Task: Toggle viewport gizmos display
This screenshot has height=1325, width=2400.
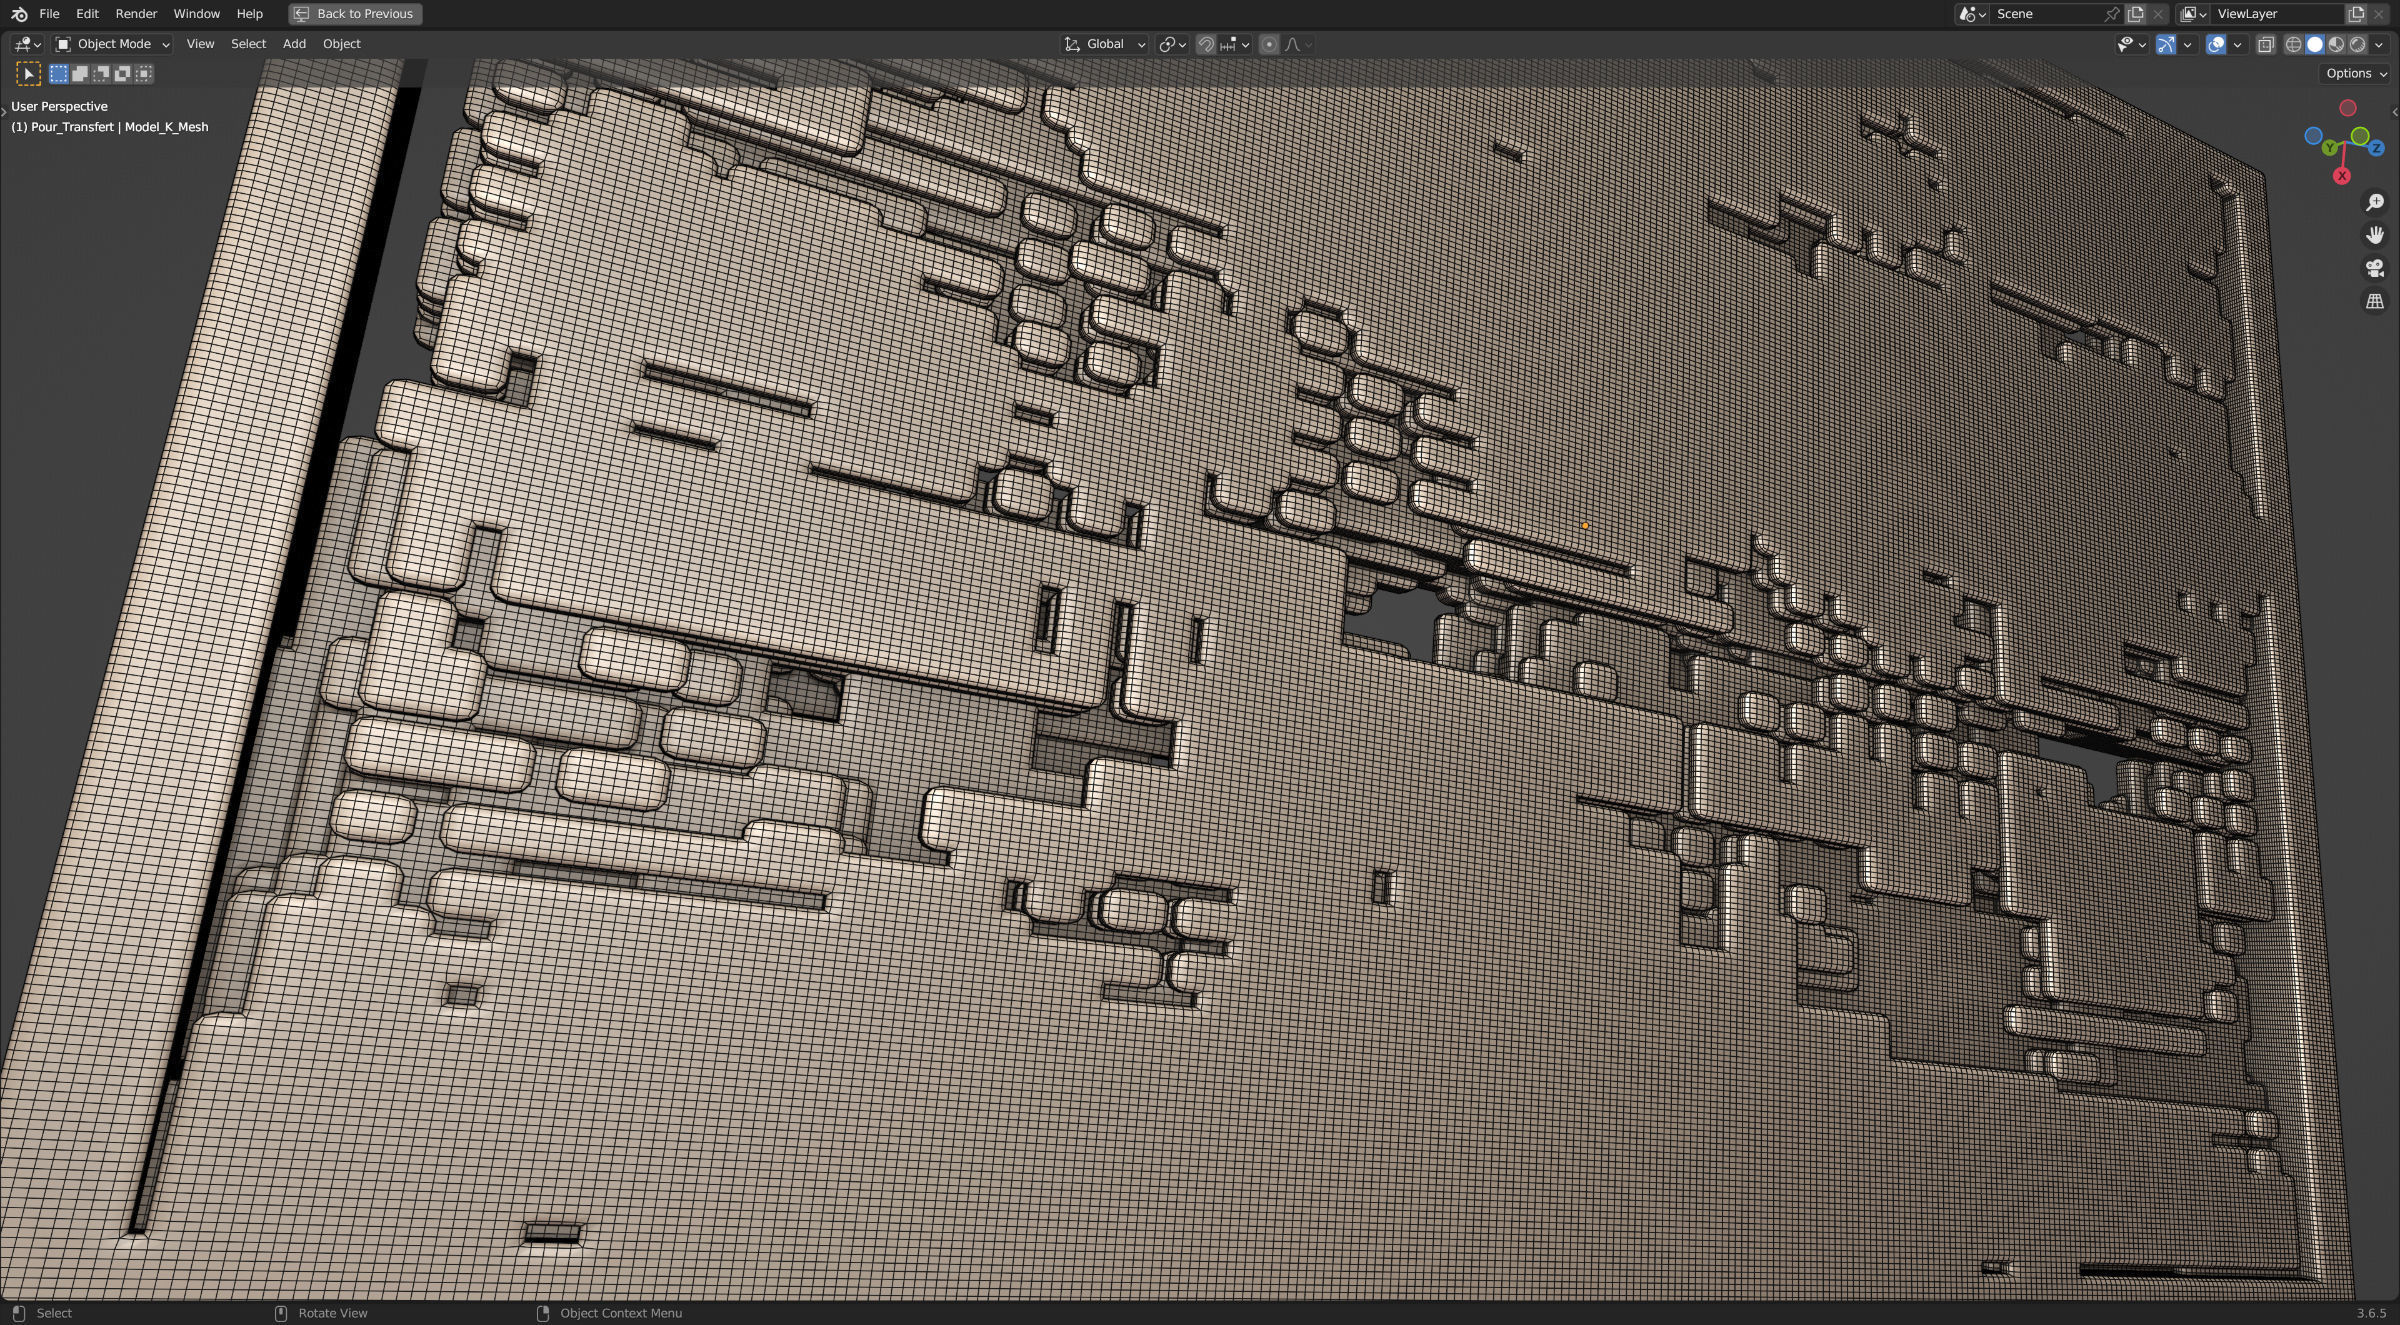Action: [2166, 44]
